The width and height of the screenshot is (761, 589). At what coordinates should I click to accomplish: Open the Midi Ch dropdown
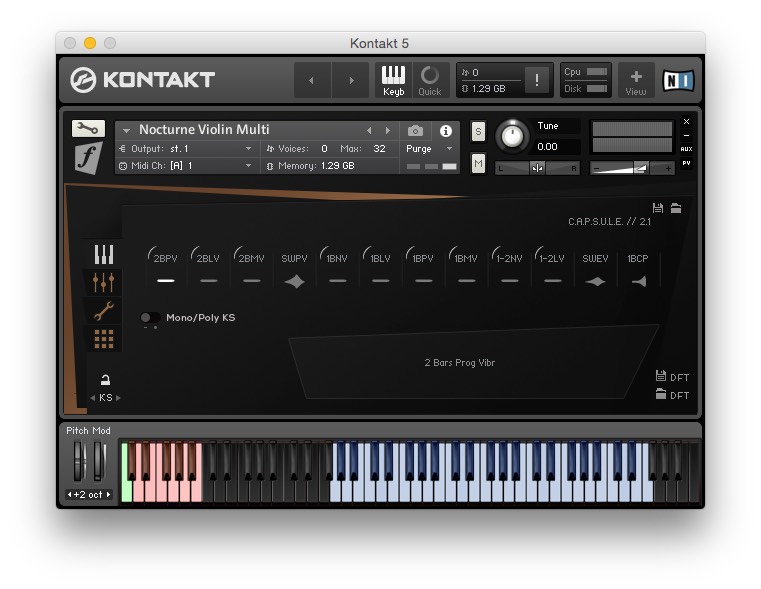[x=186, y=165]
